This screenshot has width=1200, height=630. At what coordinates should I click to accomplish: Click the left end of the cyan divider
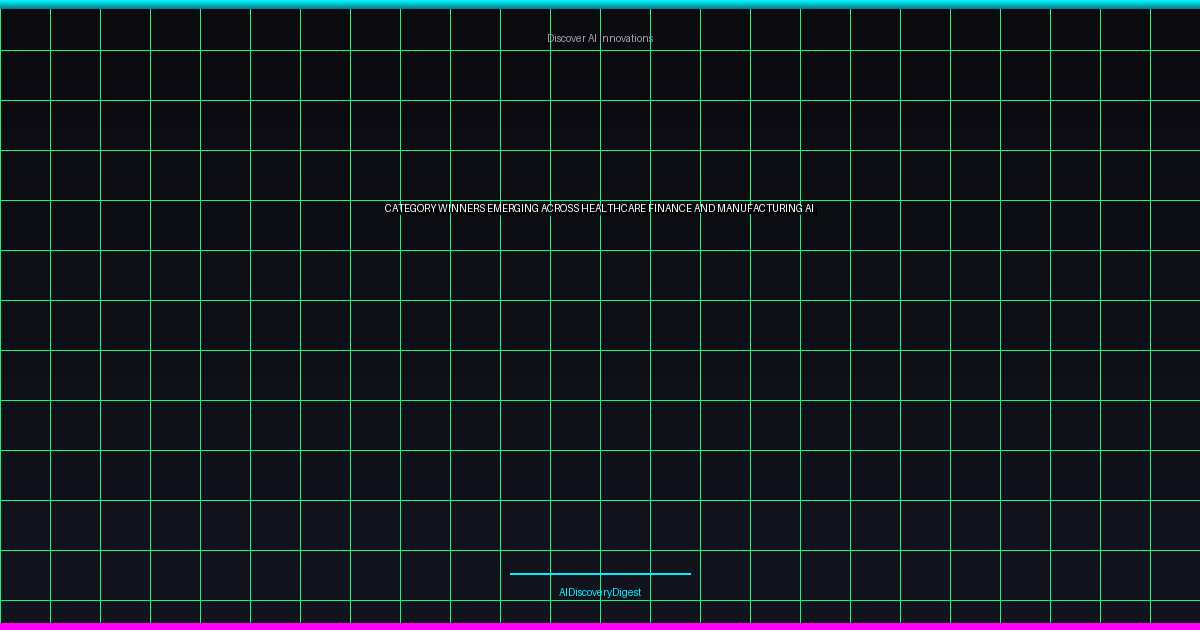point(513,574)
